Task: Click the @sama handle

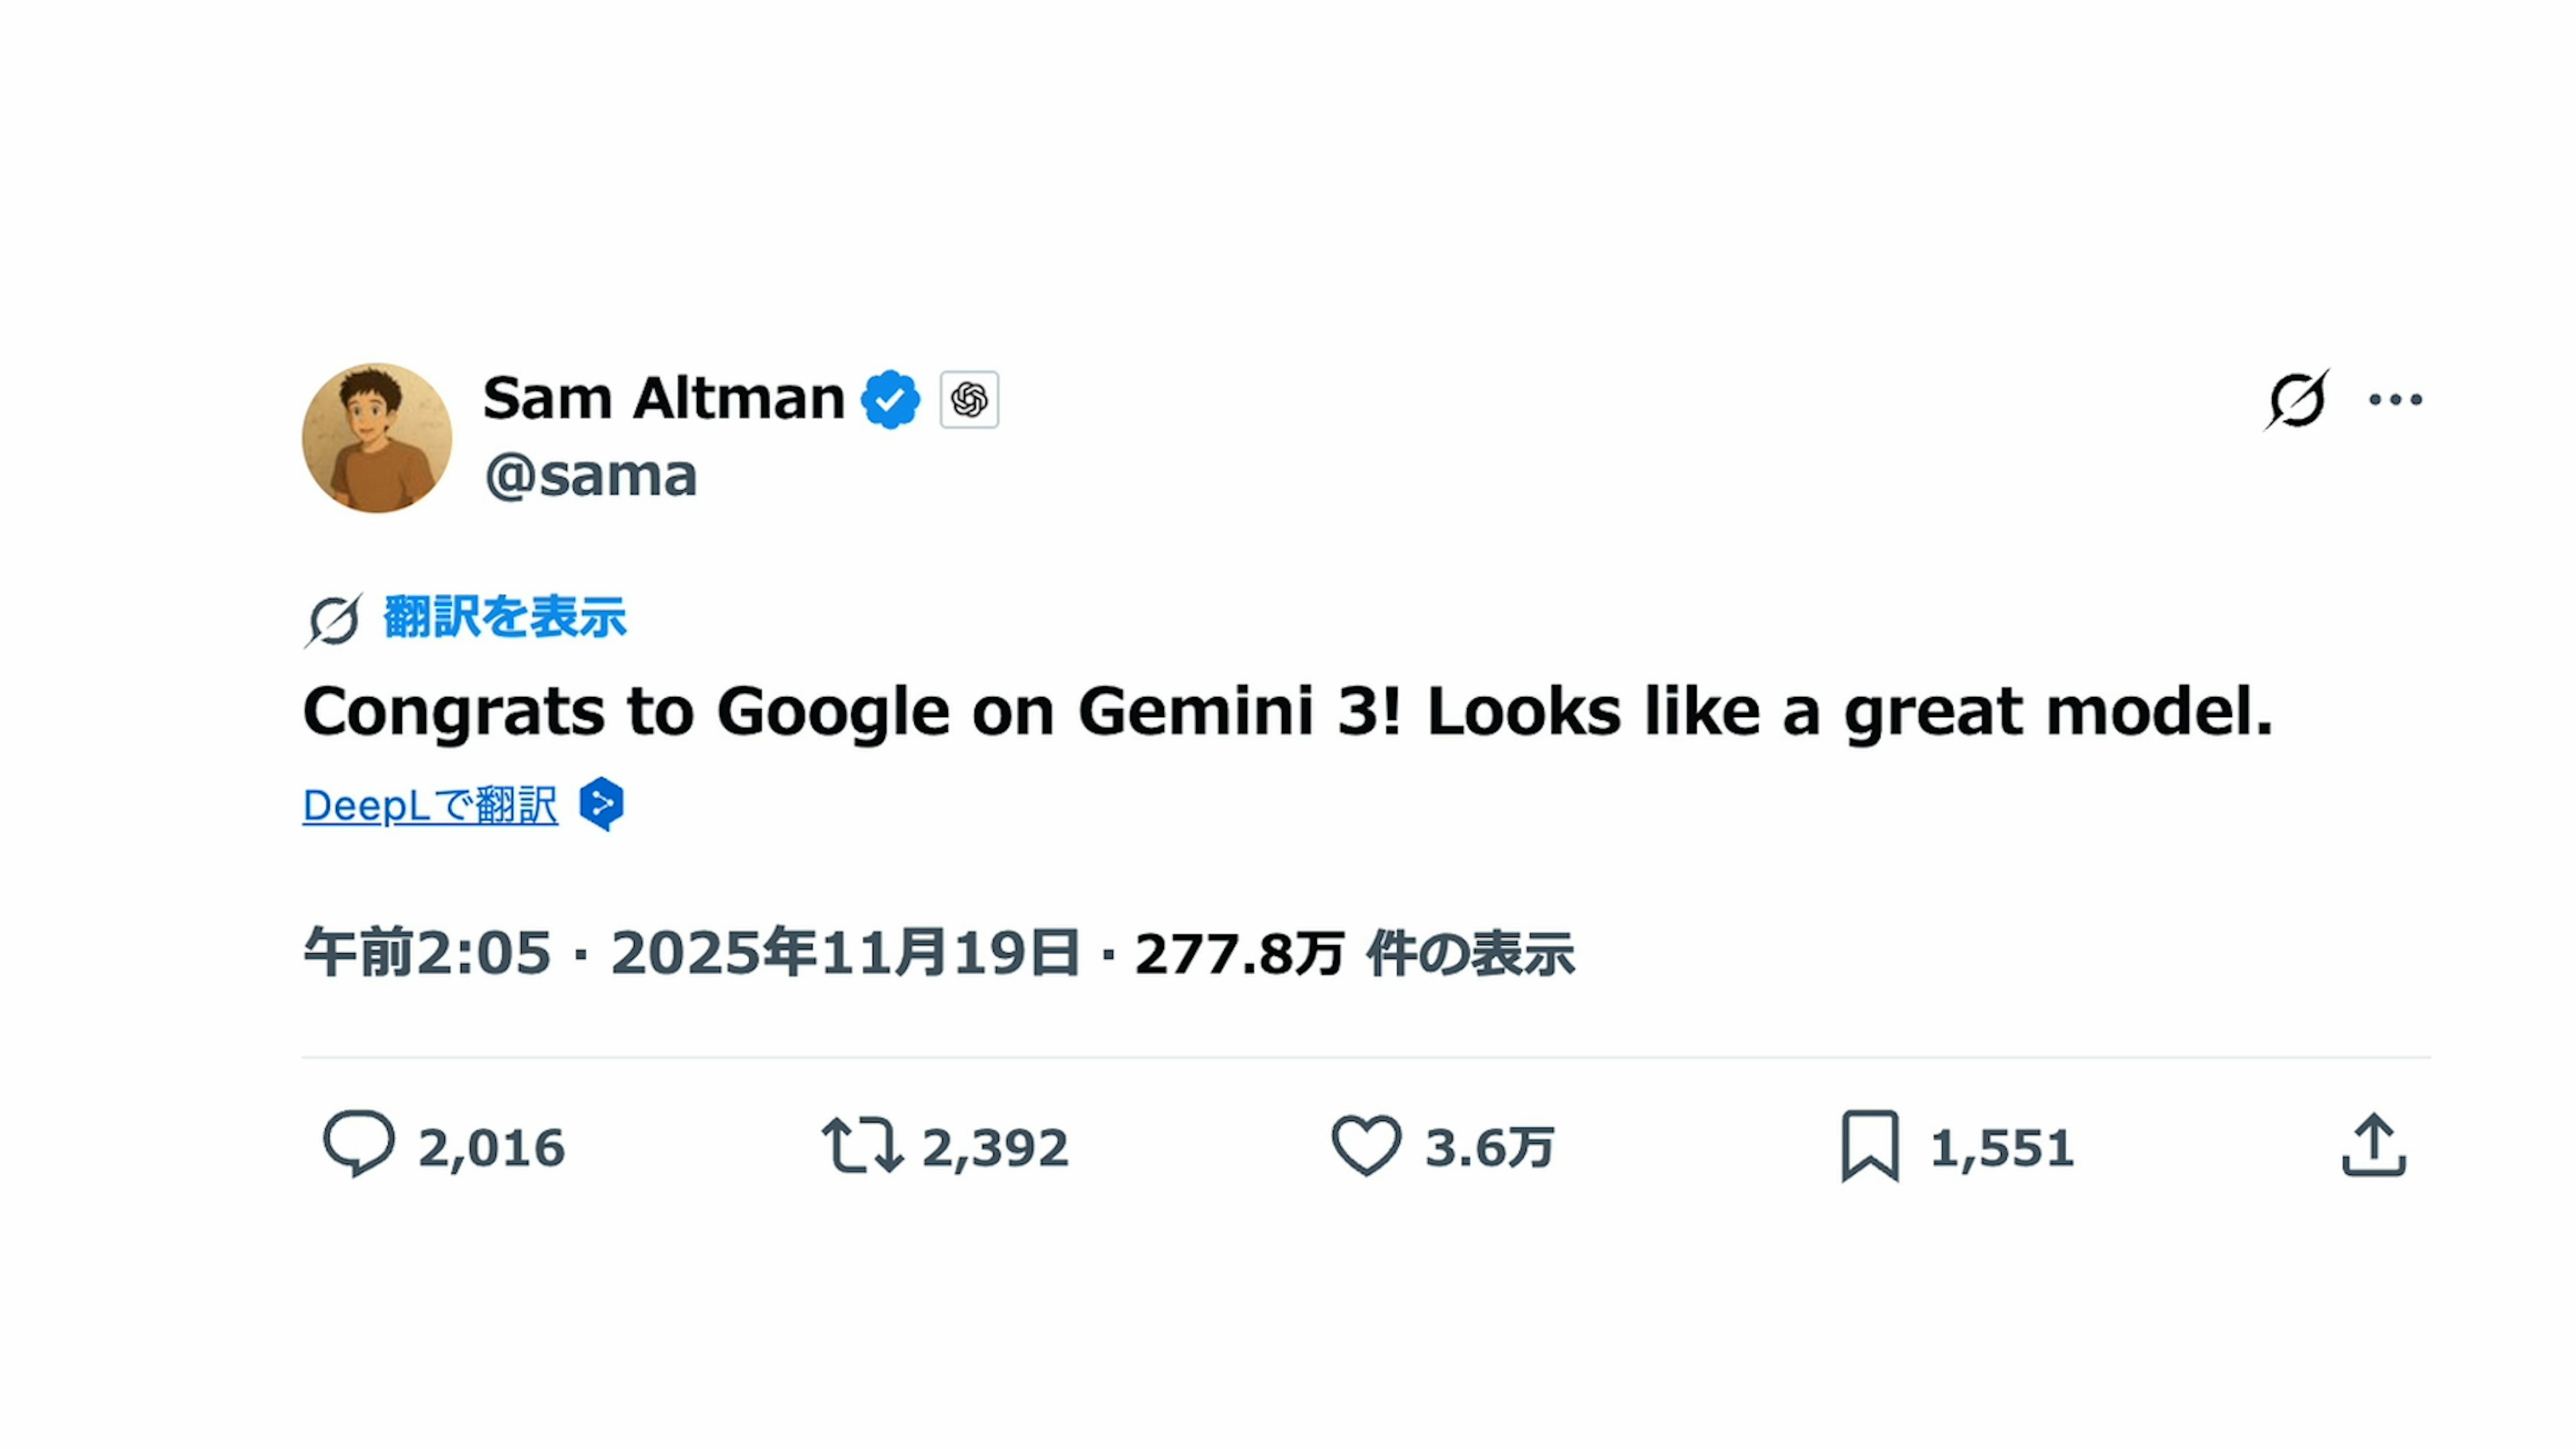Action: click(590, 476)
